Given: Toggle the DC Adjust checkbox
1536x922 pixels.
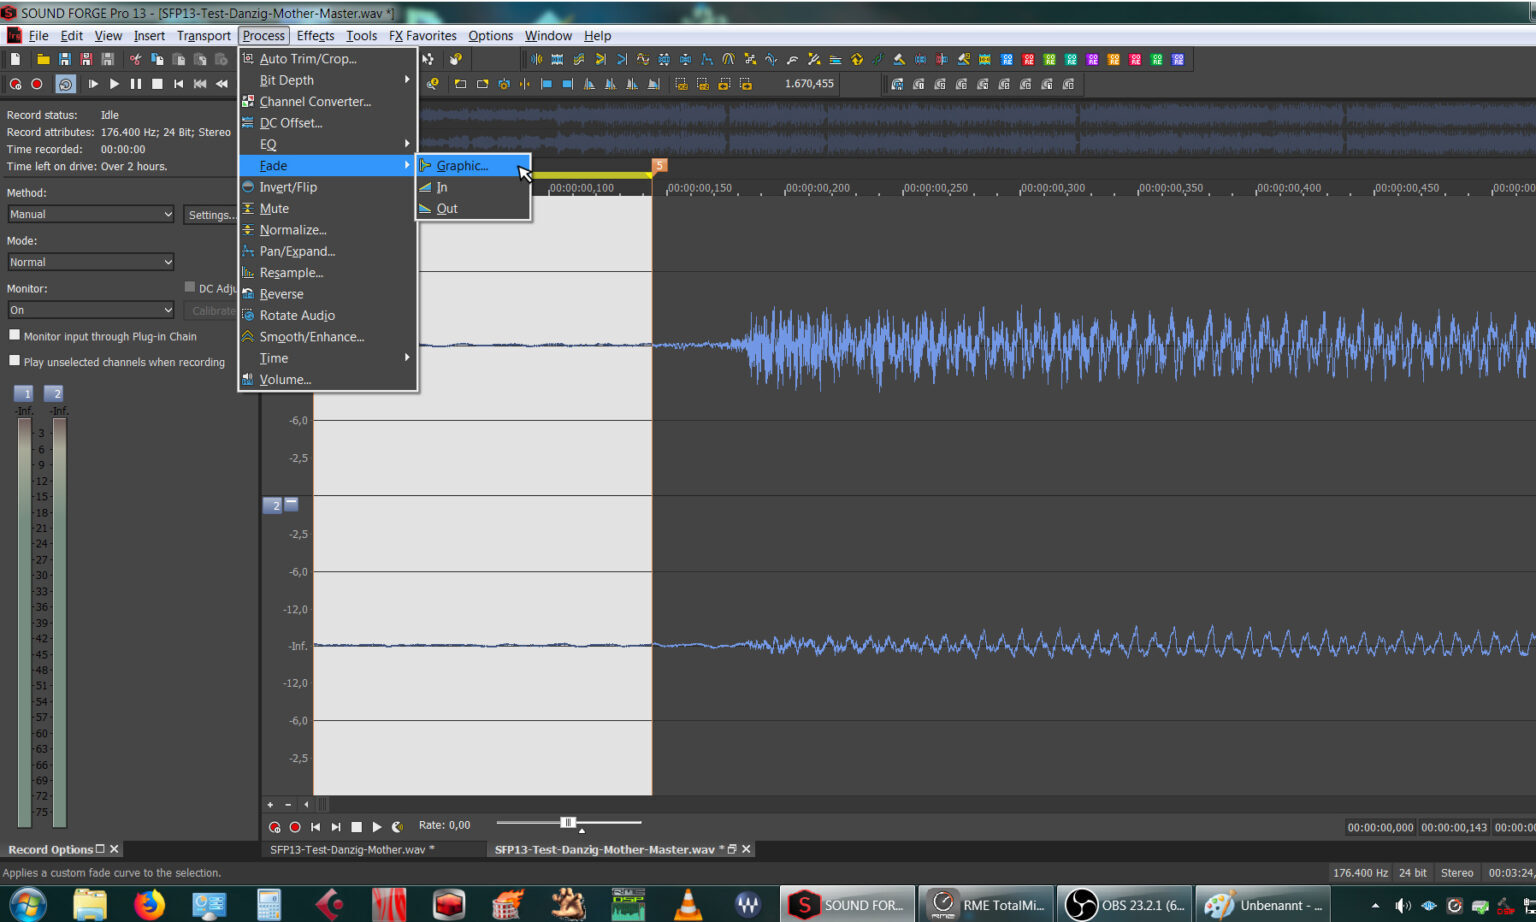Looking at the screenshot, I should coord(190,288).
